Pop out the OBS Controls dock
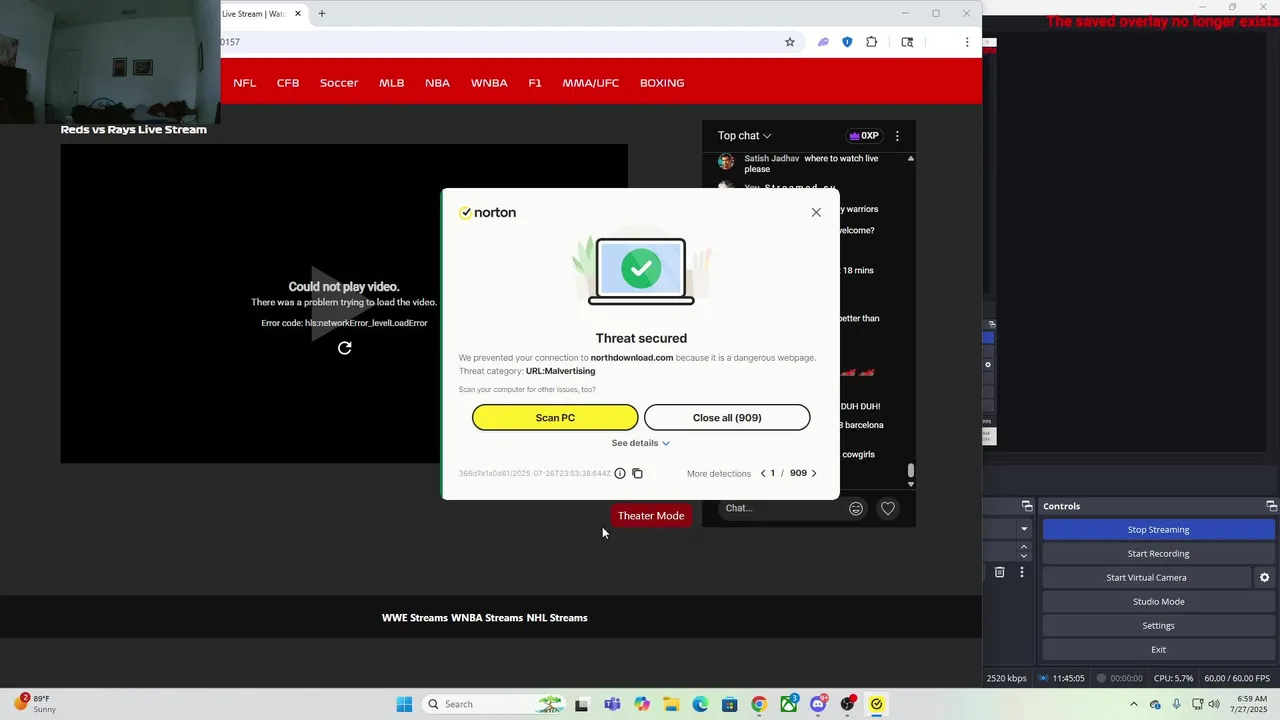 1271,506
